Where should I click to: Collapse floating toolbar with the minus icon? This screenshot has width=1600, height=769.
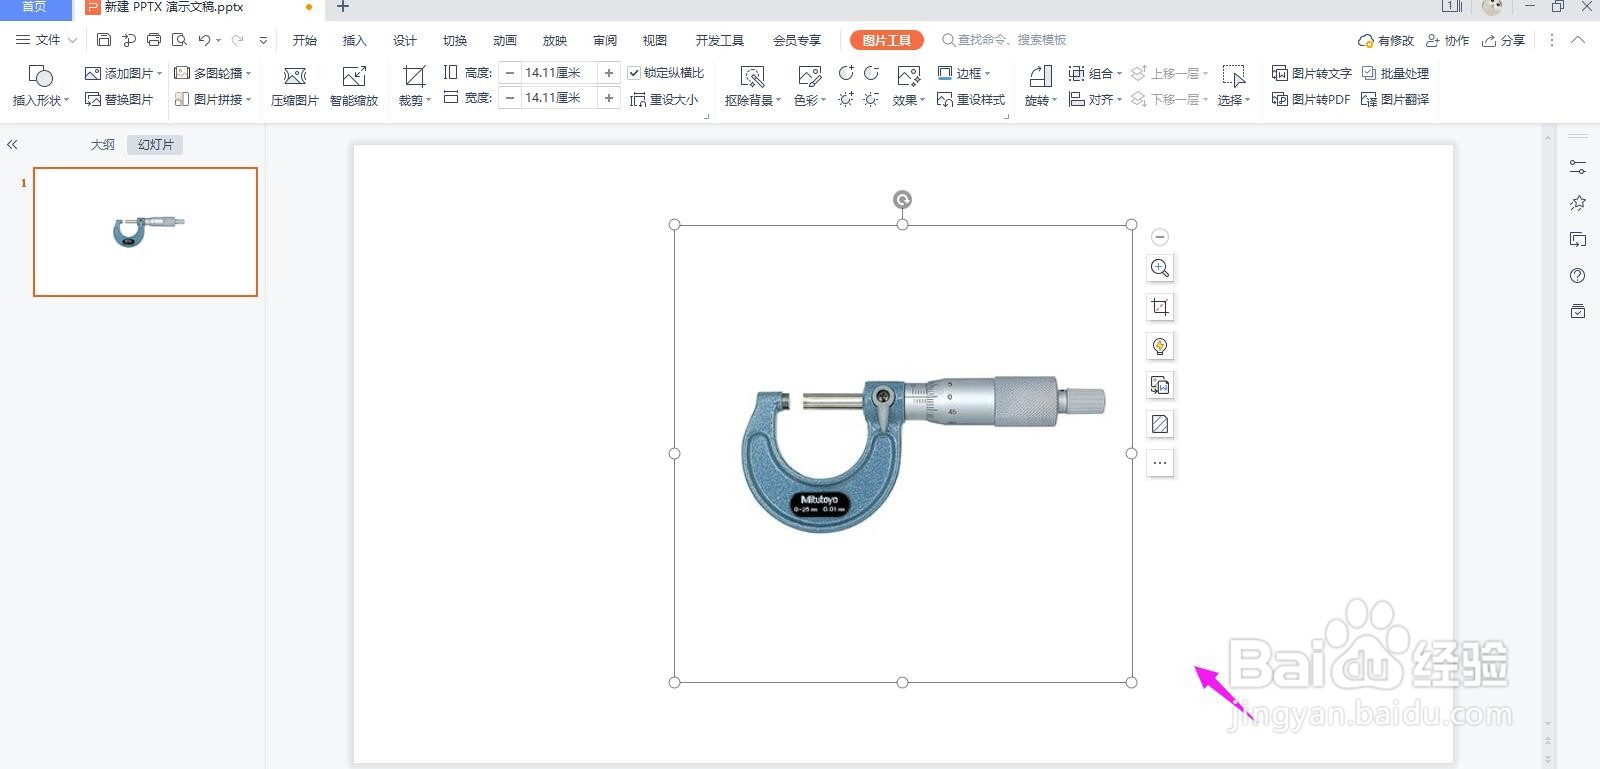click(x=1160, y=237)
